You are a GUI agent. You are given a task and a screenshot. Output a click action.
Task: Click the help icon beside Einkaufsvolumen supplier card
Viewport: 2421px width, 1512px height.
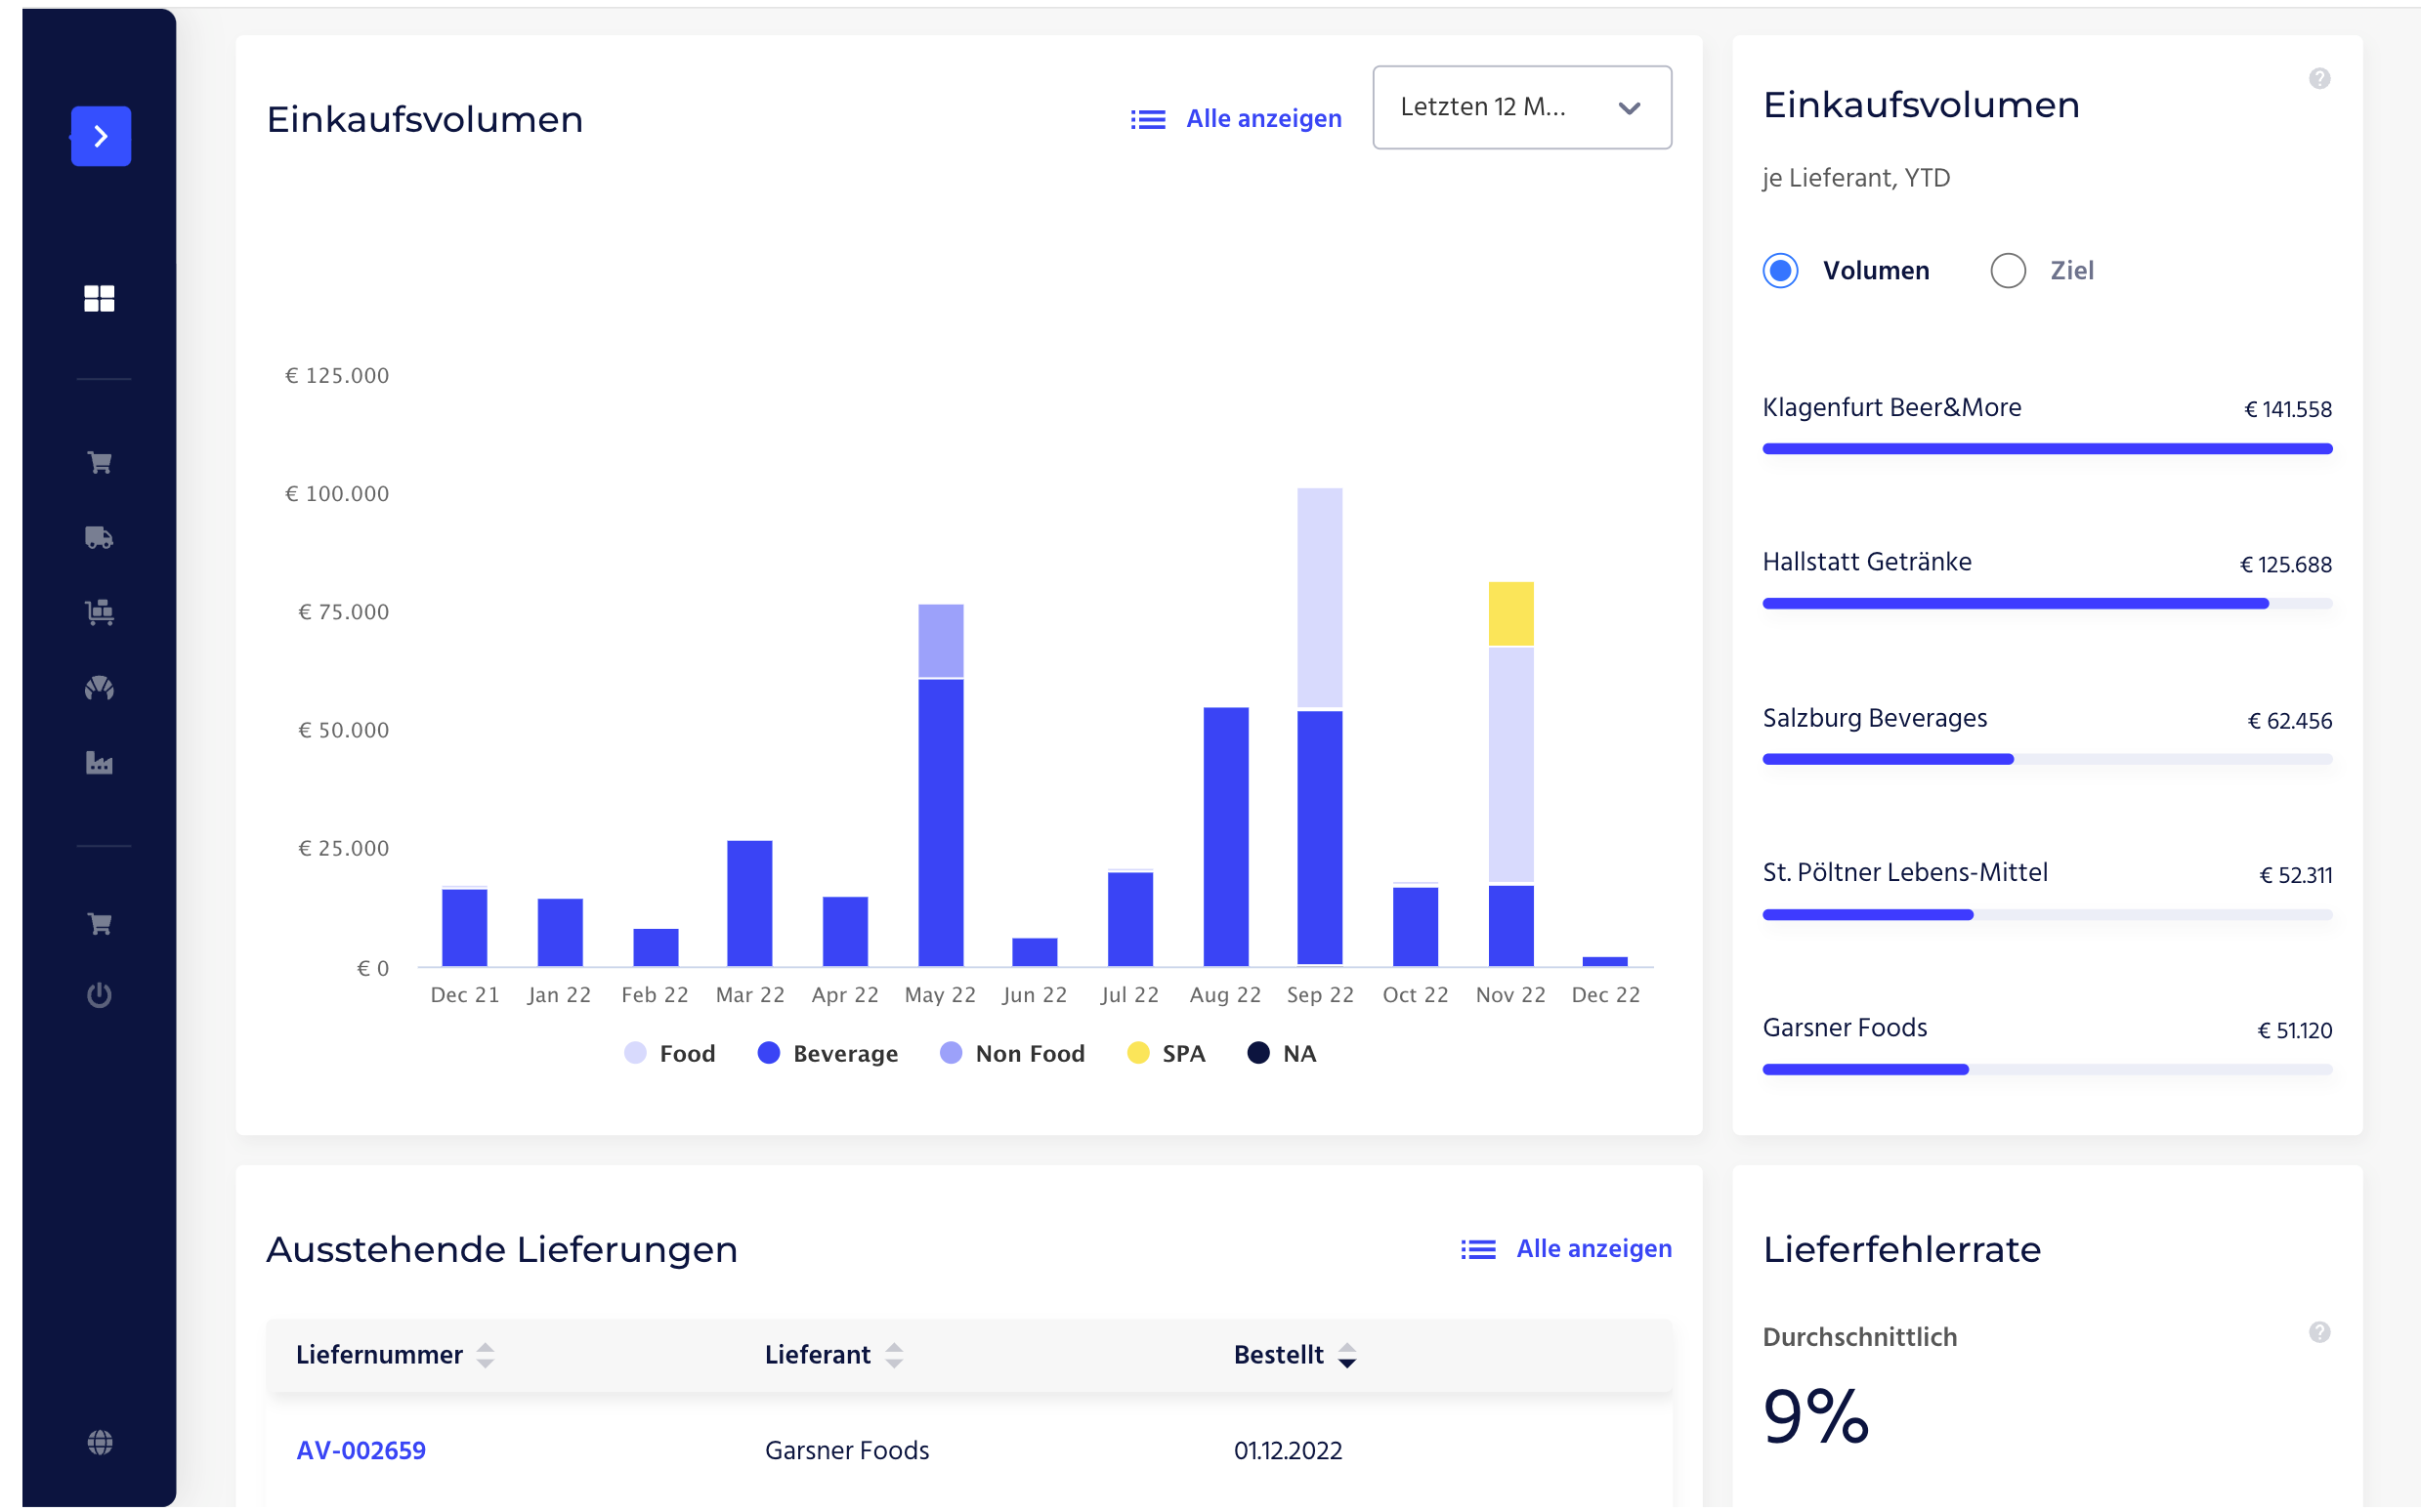click(2319, 78)
